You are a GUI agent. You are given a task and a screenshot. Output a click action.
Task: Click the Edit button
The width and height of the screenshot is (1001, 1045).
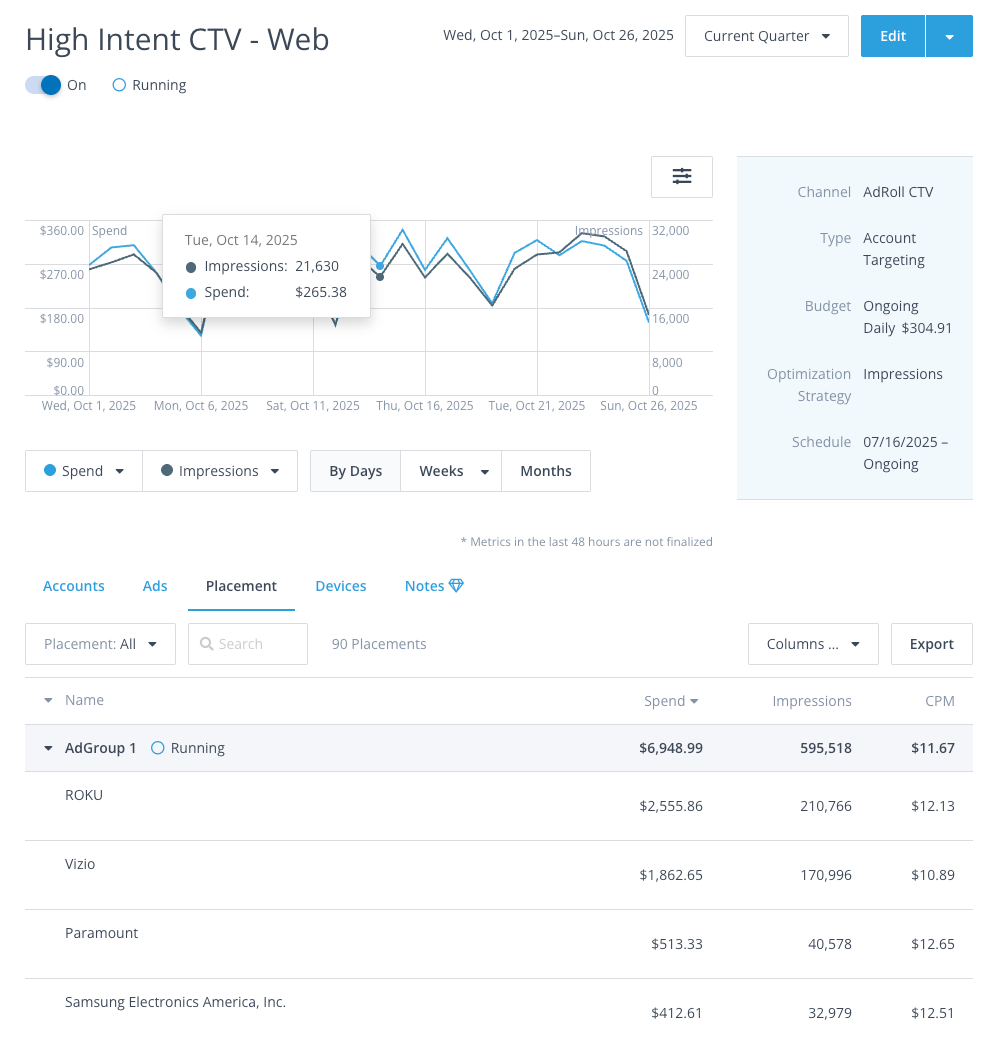892,36
